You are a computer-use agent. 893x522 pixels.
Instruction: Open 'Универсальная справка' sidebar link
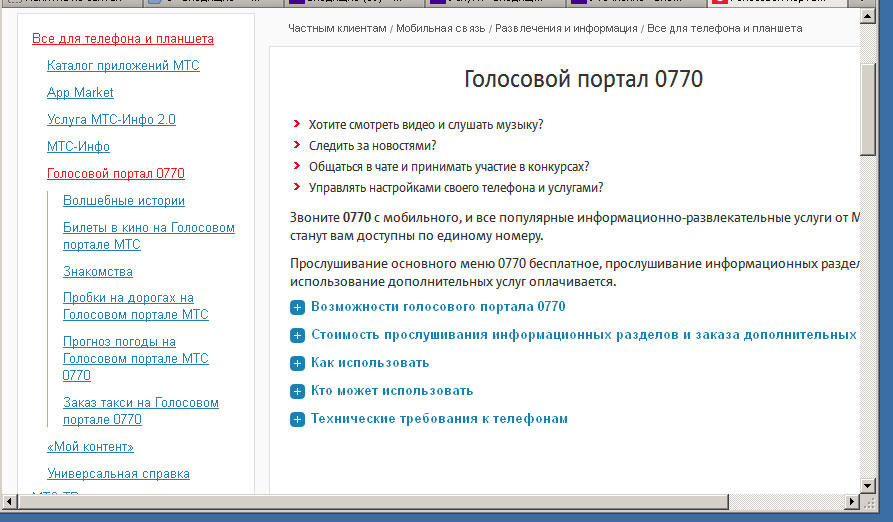coord(118,473)
